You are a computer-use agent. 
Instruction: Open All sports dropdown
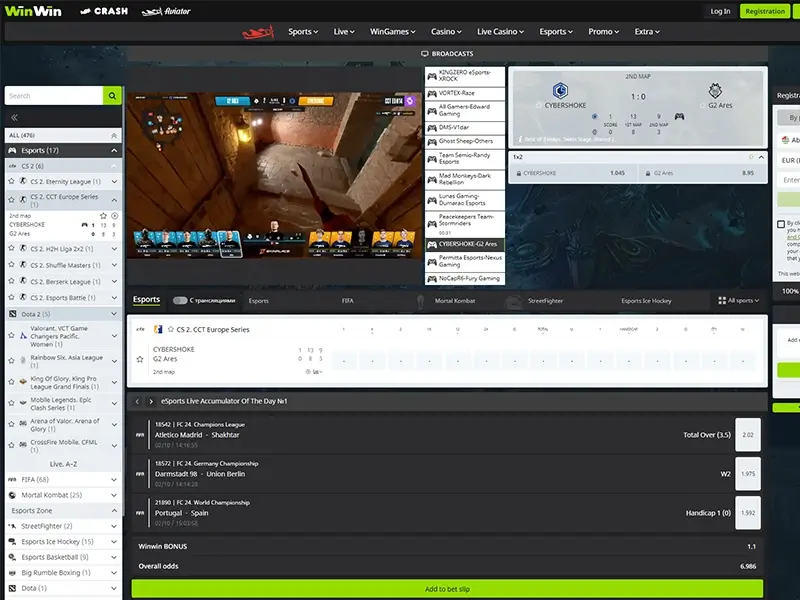738,301
